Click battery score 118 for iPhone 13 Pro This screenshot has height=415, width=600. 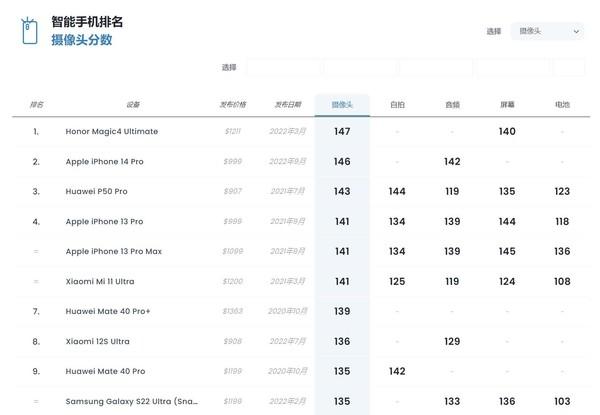(562, 221)
